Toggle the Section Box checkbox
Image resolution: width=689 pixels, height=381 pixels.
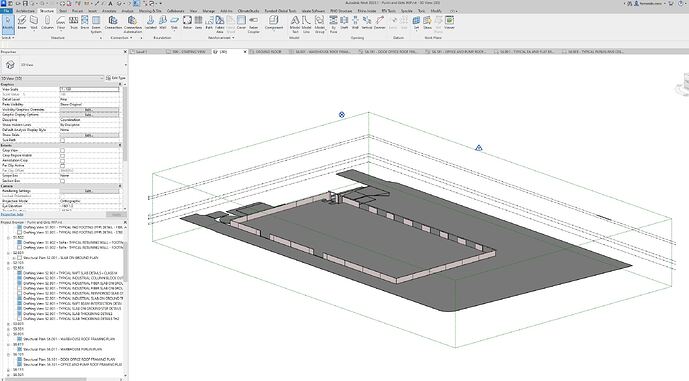coord(62,181)
